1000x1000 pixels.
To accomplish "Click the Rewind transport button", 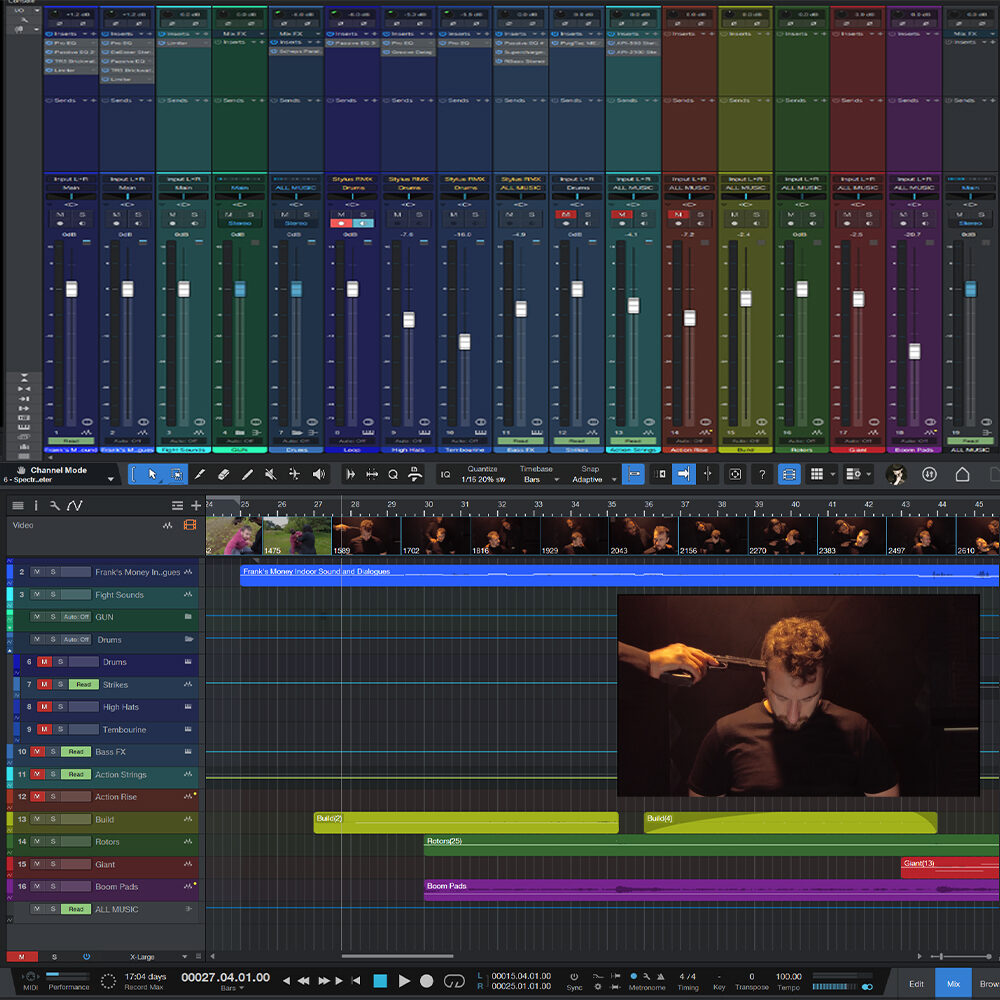I will pyautogui.click(x=304, y=981).
